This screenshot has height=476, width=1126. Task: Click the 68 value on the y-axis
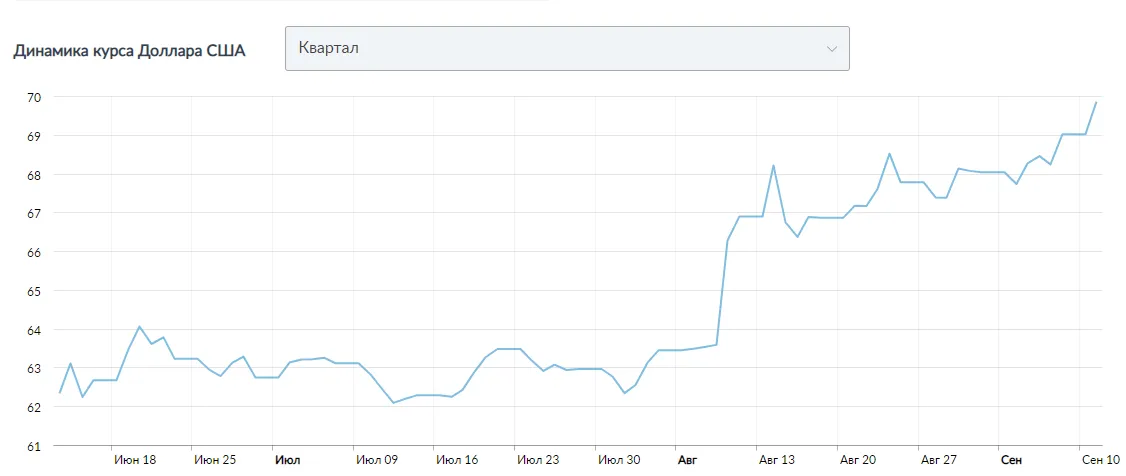pos(34,174)
